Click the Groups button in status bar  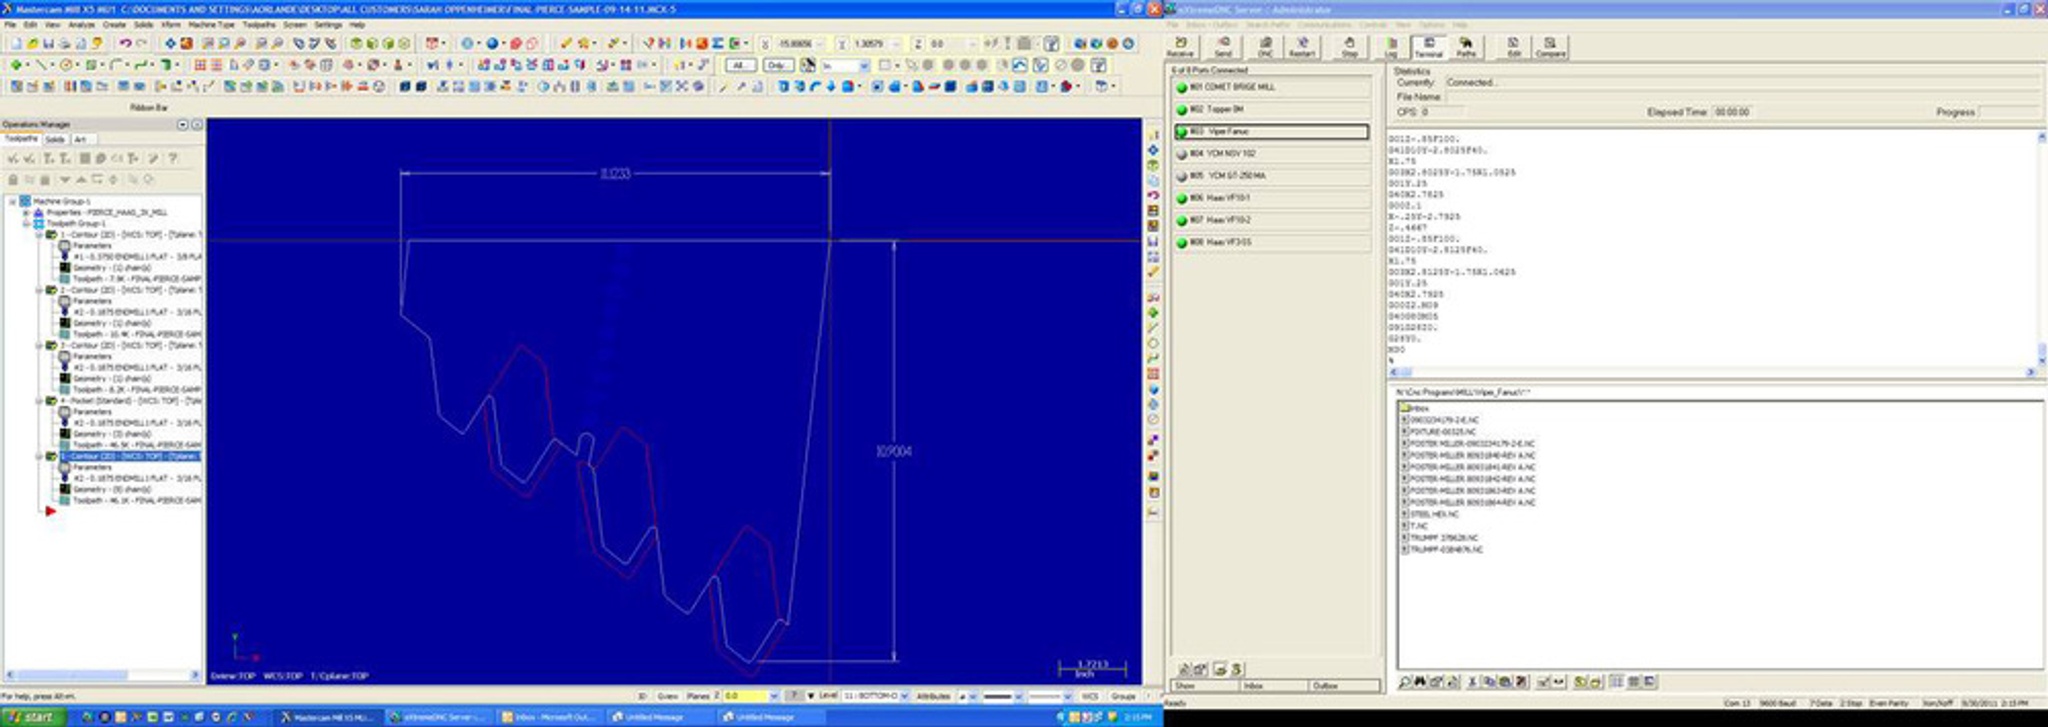point(1123,695)
